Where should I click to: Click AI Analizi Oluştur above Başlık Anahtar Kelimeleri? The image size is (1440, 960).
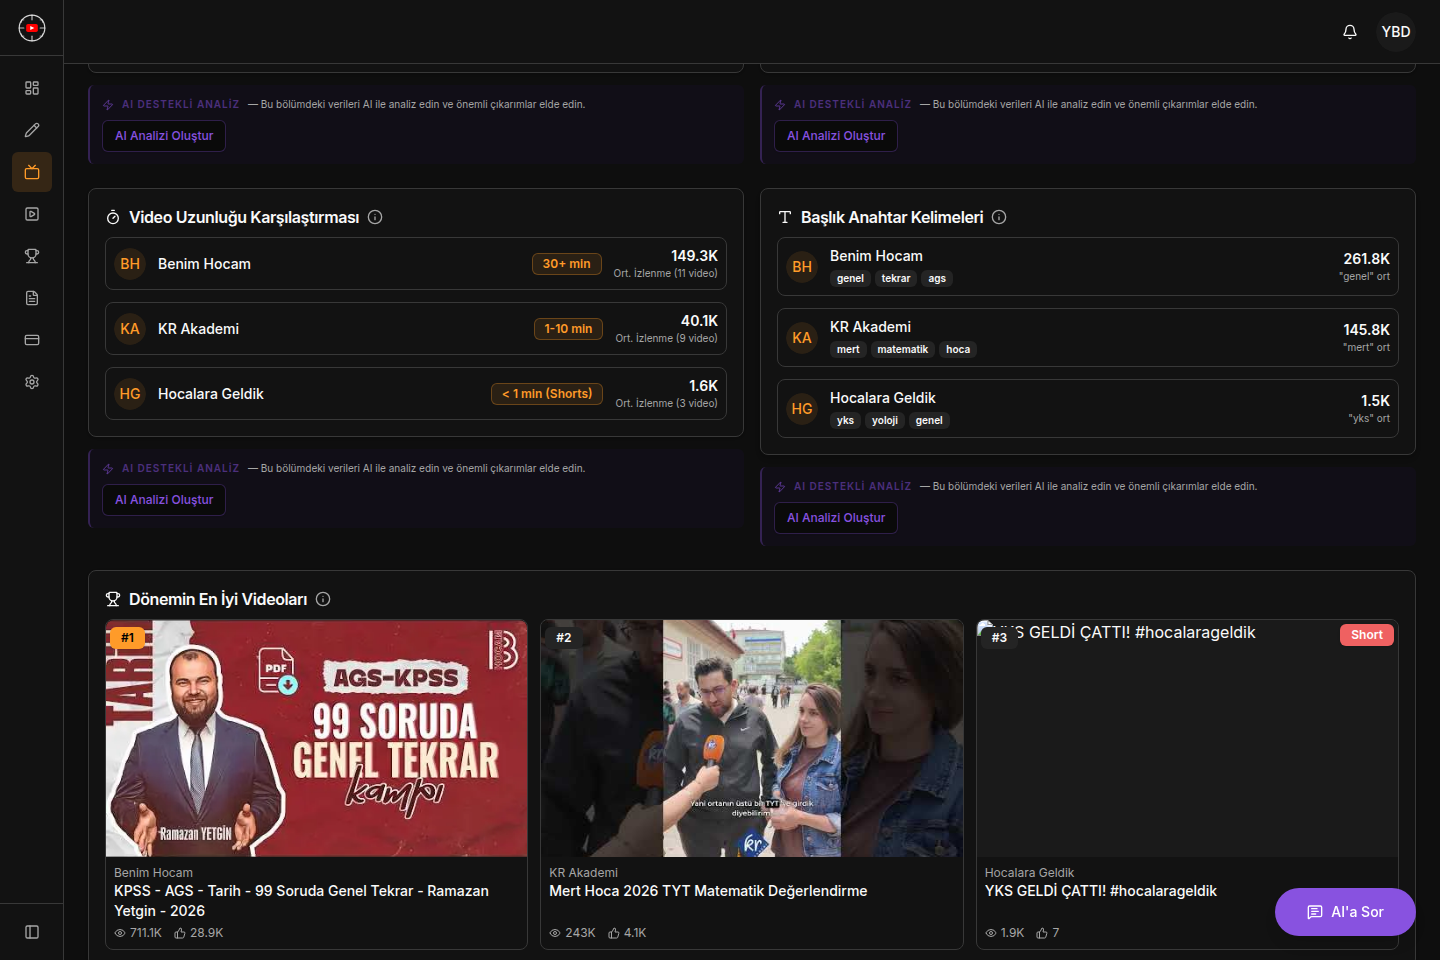836,136
